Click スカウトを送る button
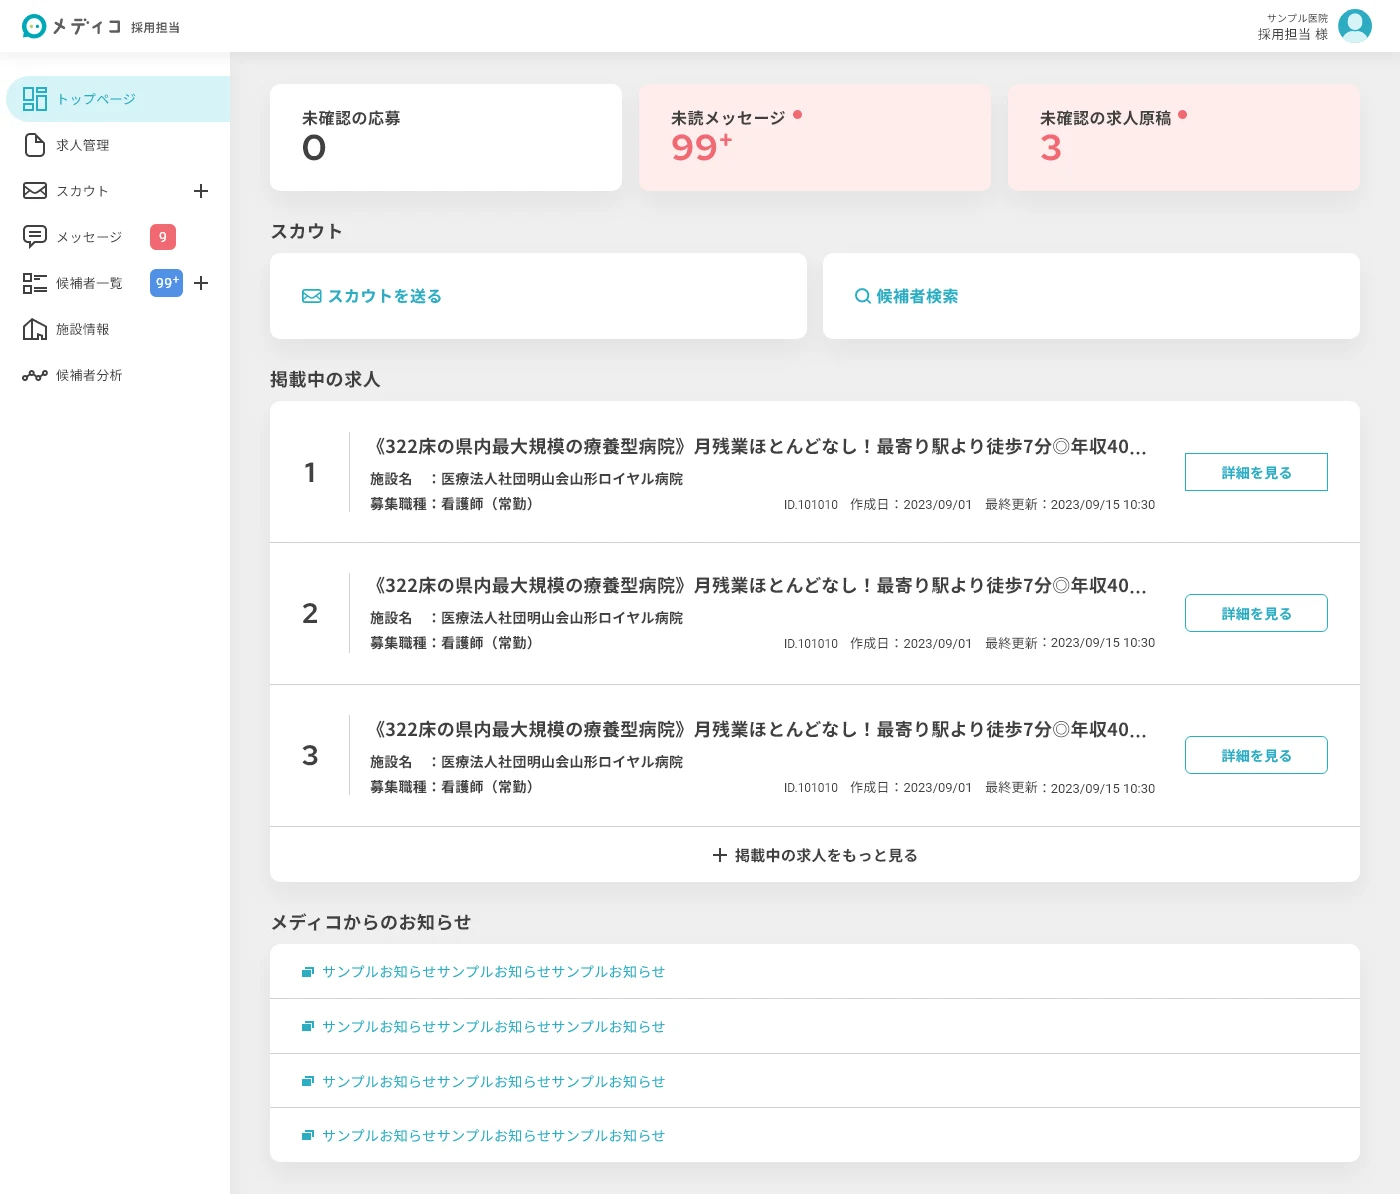The height and width of the screenshot is (1194, 1400). click(x=538, y=296)
